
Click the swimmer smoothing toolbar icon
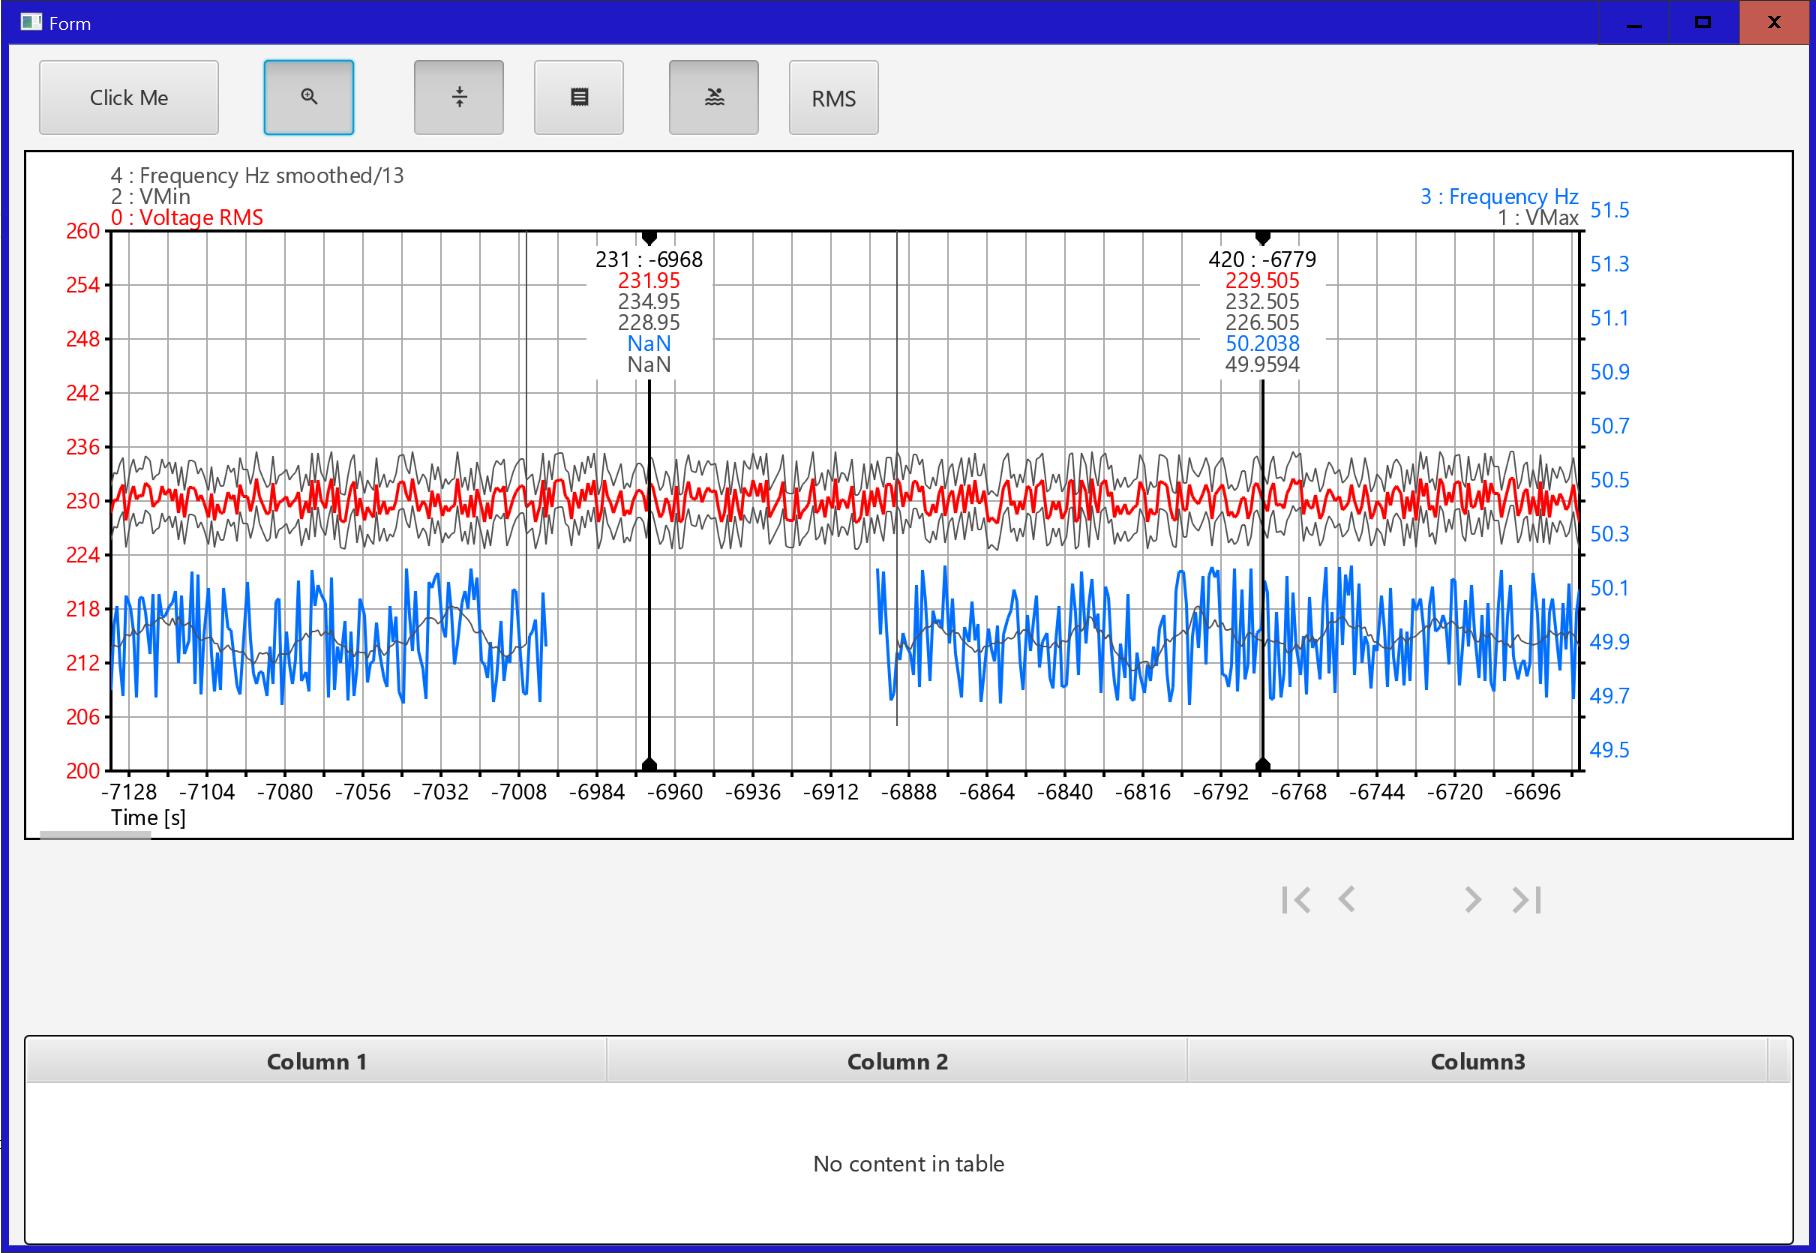[713, 97]
